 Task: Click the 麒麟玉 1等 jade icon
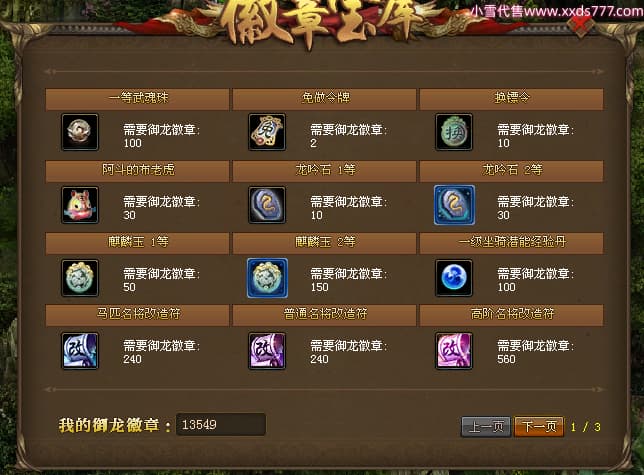(x=80, y=278)
